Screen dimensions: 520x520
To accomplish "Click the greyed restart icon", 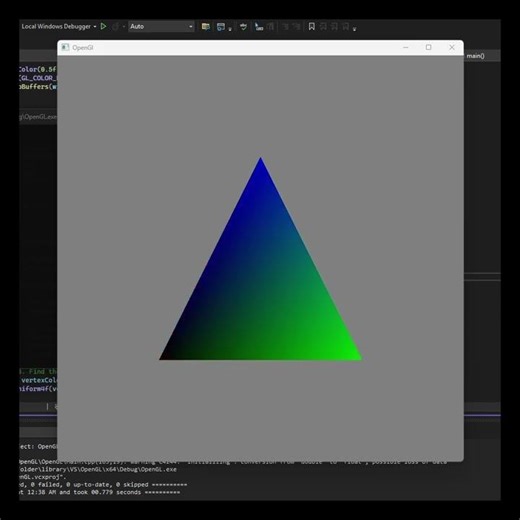I will click(116, 26).
